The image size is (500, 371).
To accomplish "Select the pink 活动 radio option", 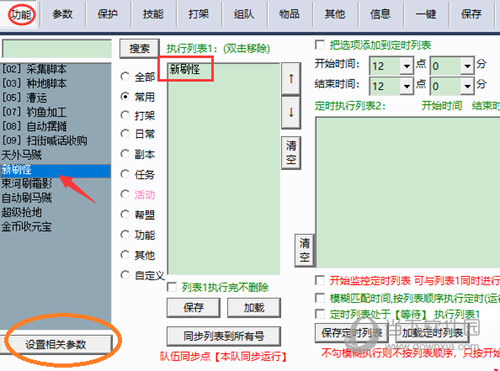I will coord(125,194).
